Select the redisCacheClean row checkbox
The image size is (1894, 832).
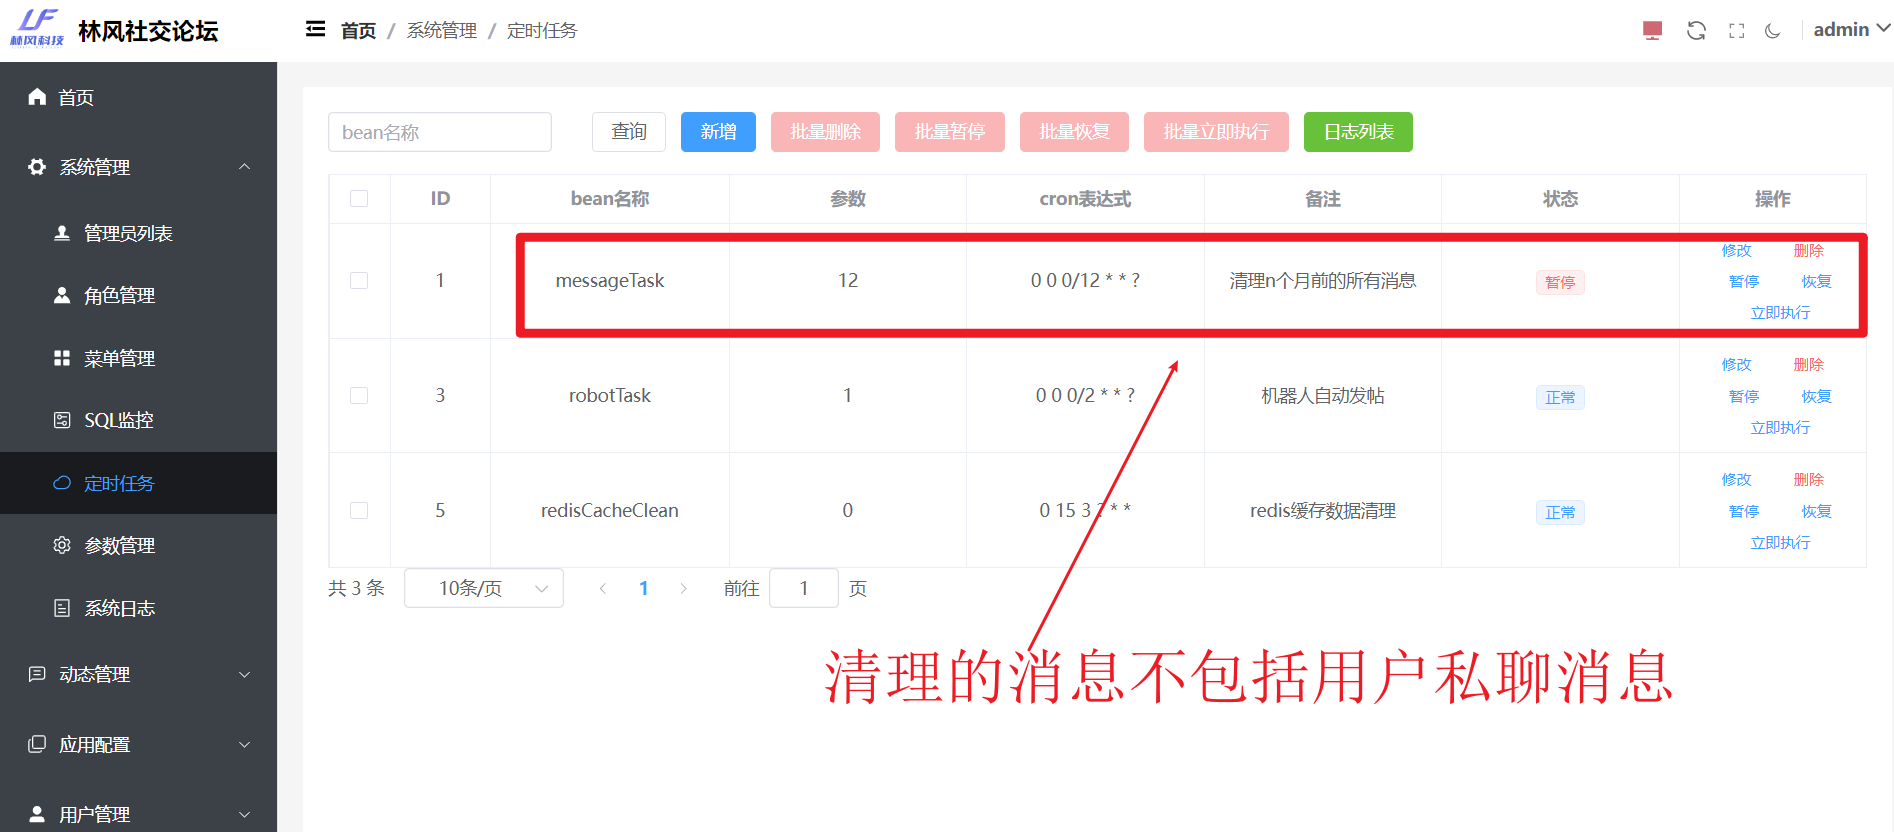[359, 511]
